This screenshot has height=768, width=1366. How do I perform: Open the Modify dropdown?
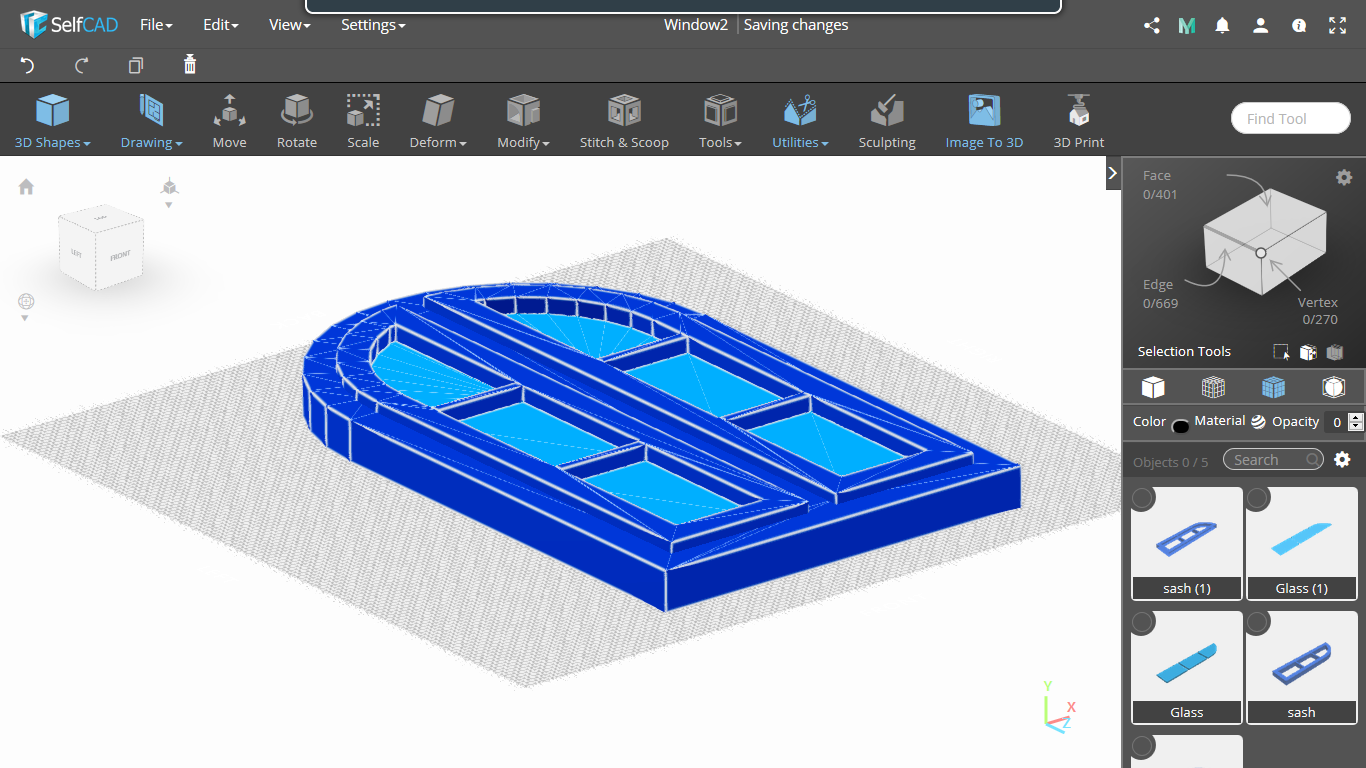click(523, 121)
